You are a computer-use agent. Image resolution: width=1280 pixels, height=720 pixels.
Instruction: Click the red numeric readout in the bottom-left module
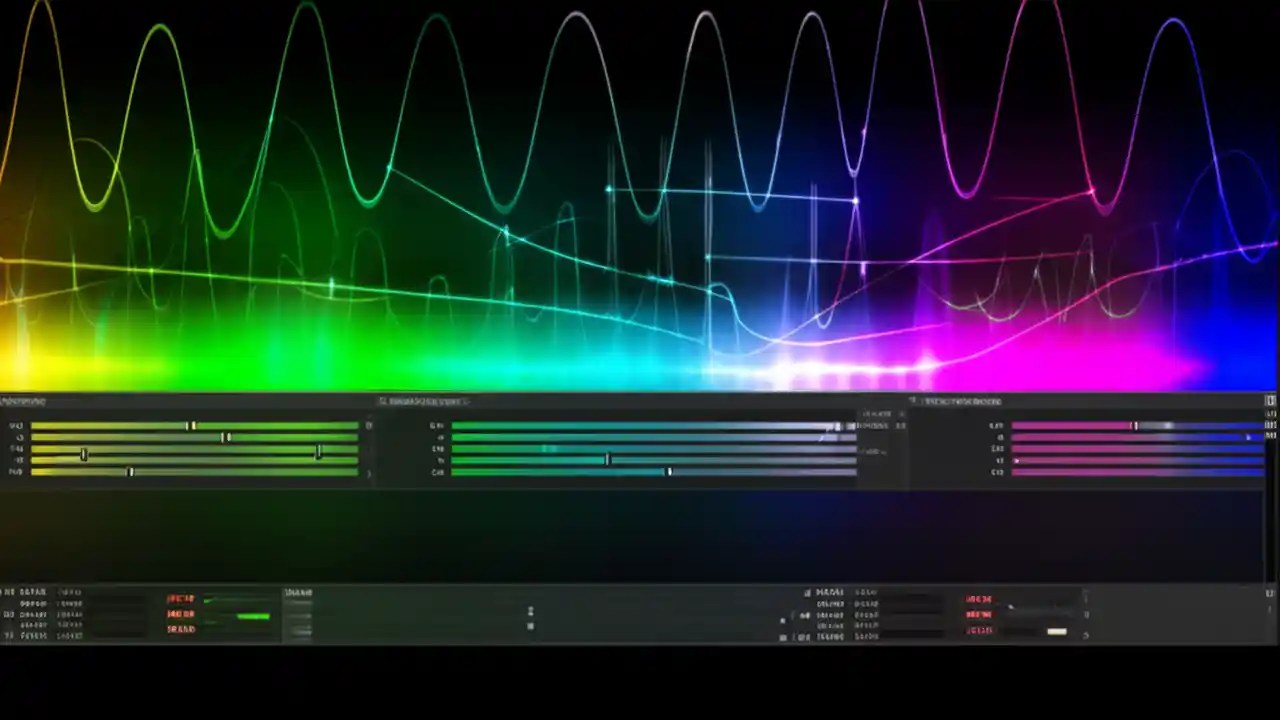click(180, 614)
